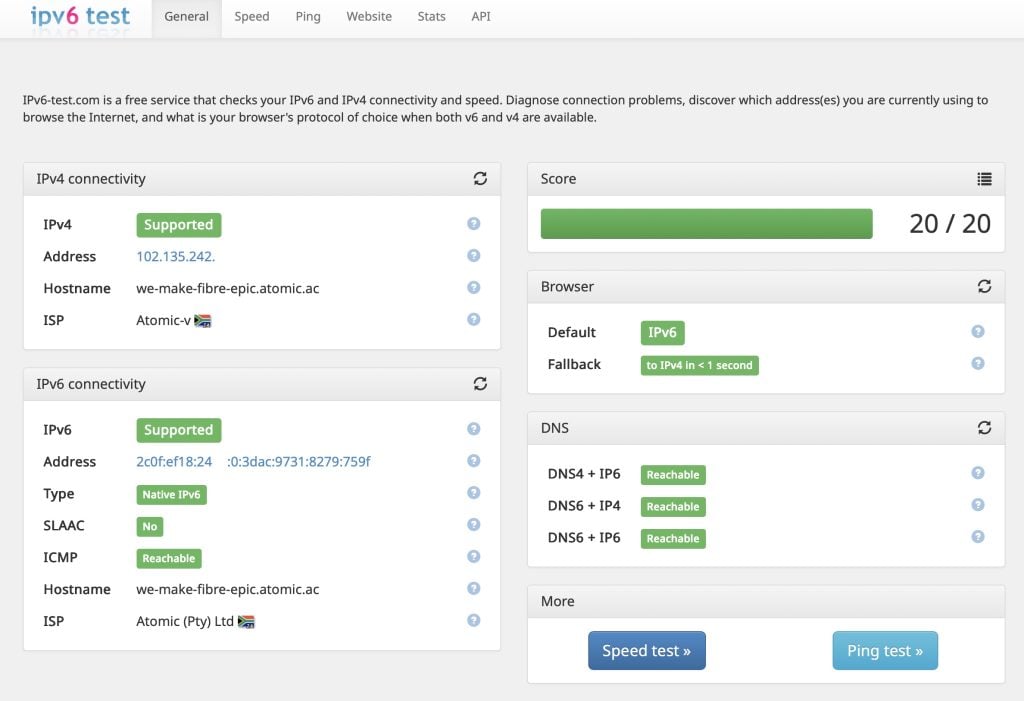Click the green score progress bar
The image size is (1024, 701).
[x=707, y=223]
